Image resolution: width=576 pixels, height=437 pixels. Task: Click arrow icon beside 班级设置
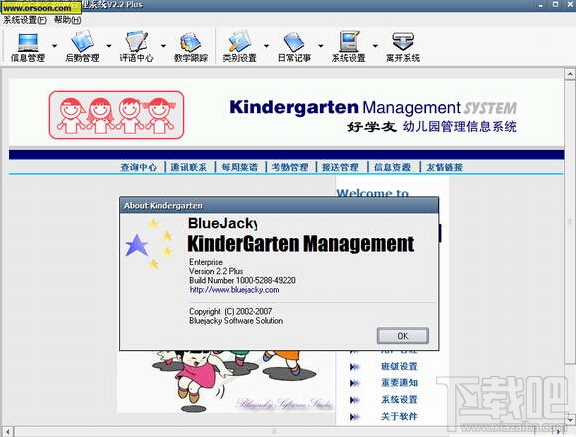pyautogui.click(x=355, y=366)
